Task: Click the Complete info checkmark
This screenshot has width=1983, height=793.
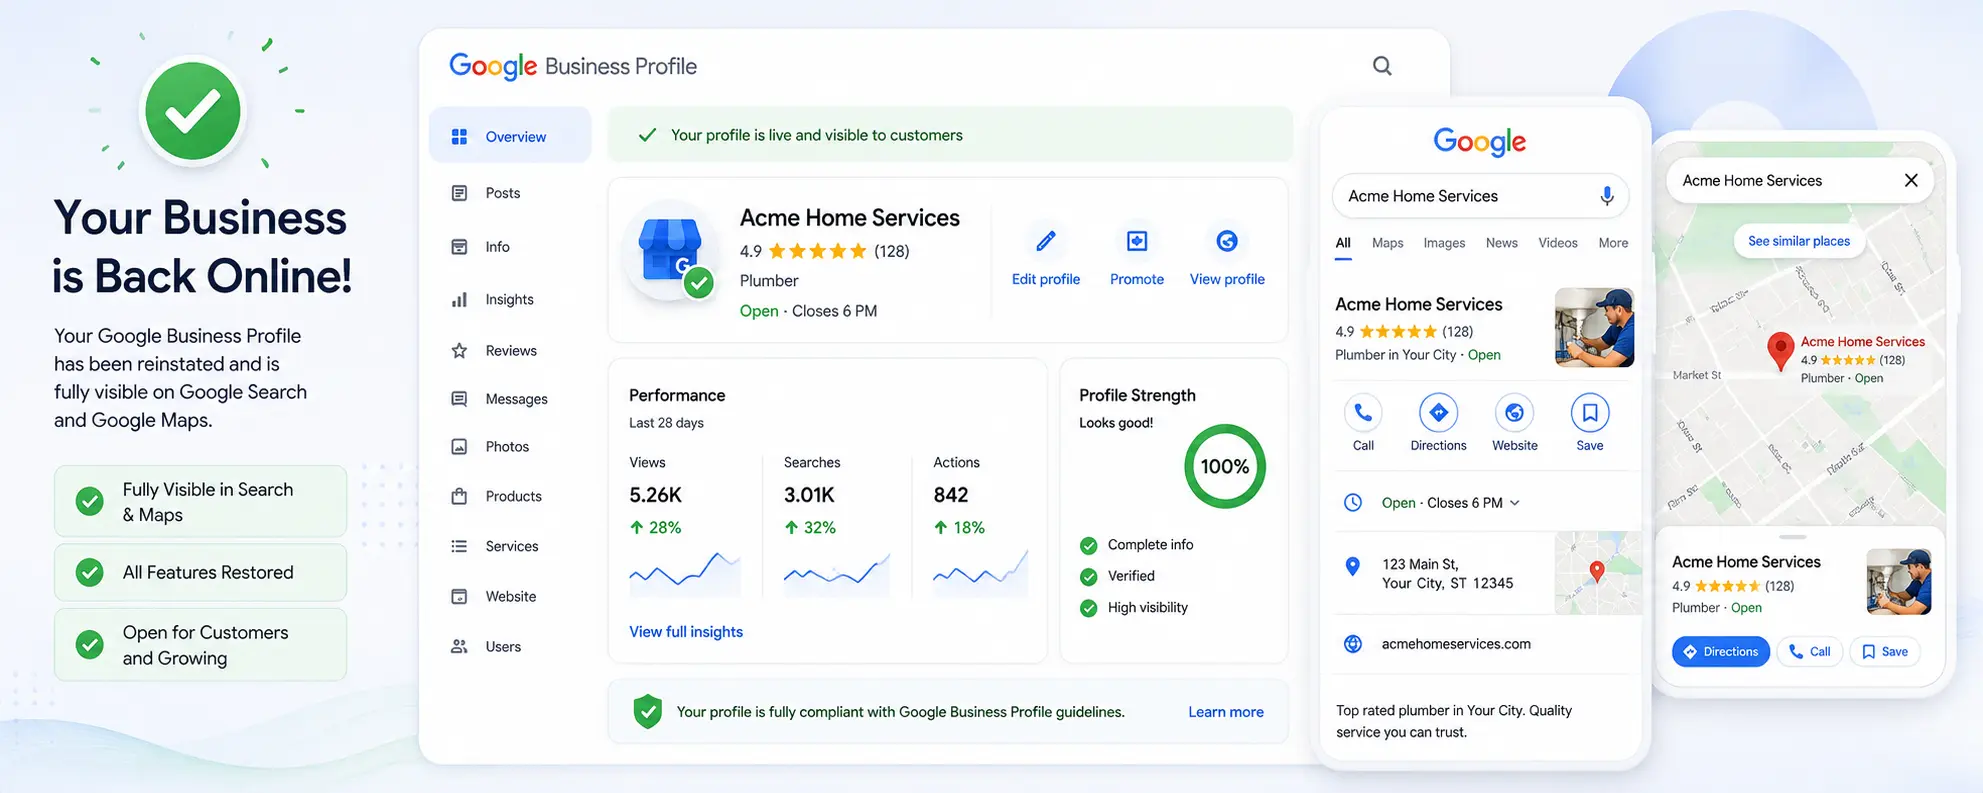Action: pos(1089,545)
